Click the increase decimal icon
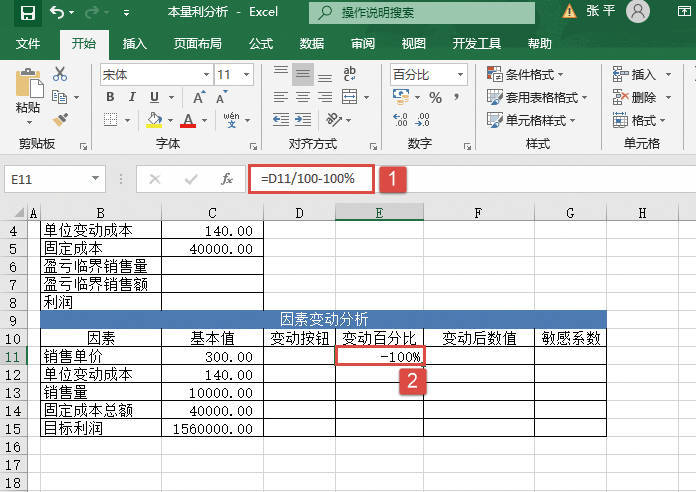This screenshot has height=492, width=696. (400, 119)
